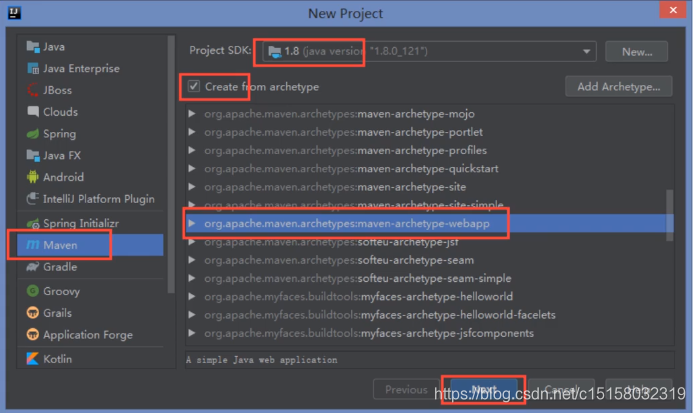Screen dimensions: 696x413
Task: Click the Java project type icon
Action: pyautogui.click(x=33, y=47)
